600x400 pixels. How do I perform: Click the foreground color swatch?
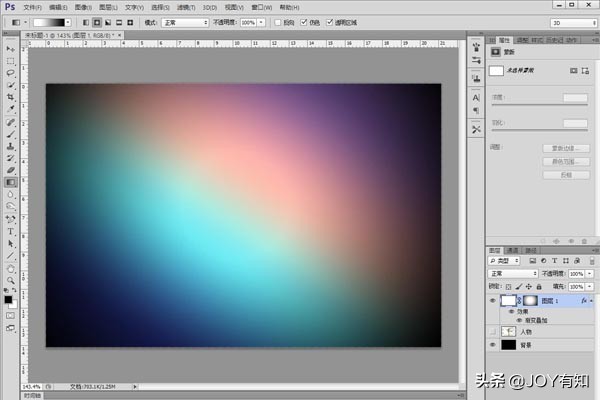coord(8,298)
